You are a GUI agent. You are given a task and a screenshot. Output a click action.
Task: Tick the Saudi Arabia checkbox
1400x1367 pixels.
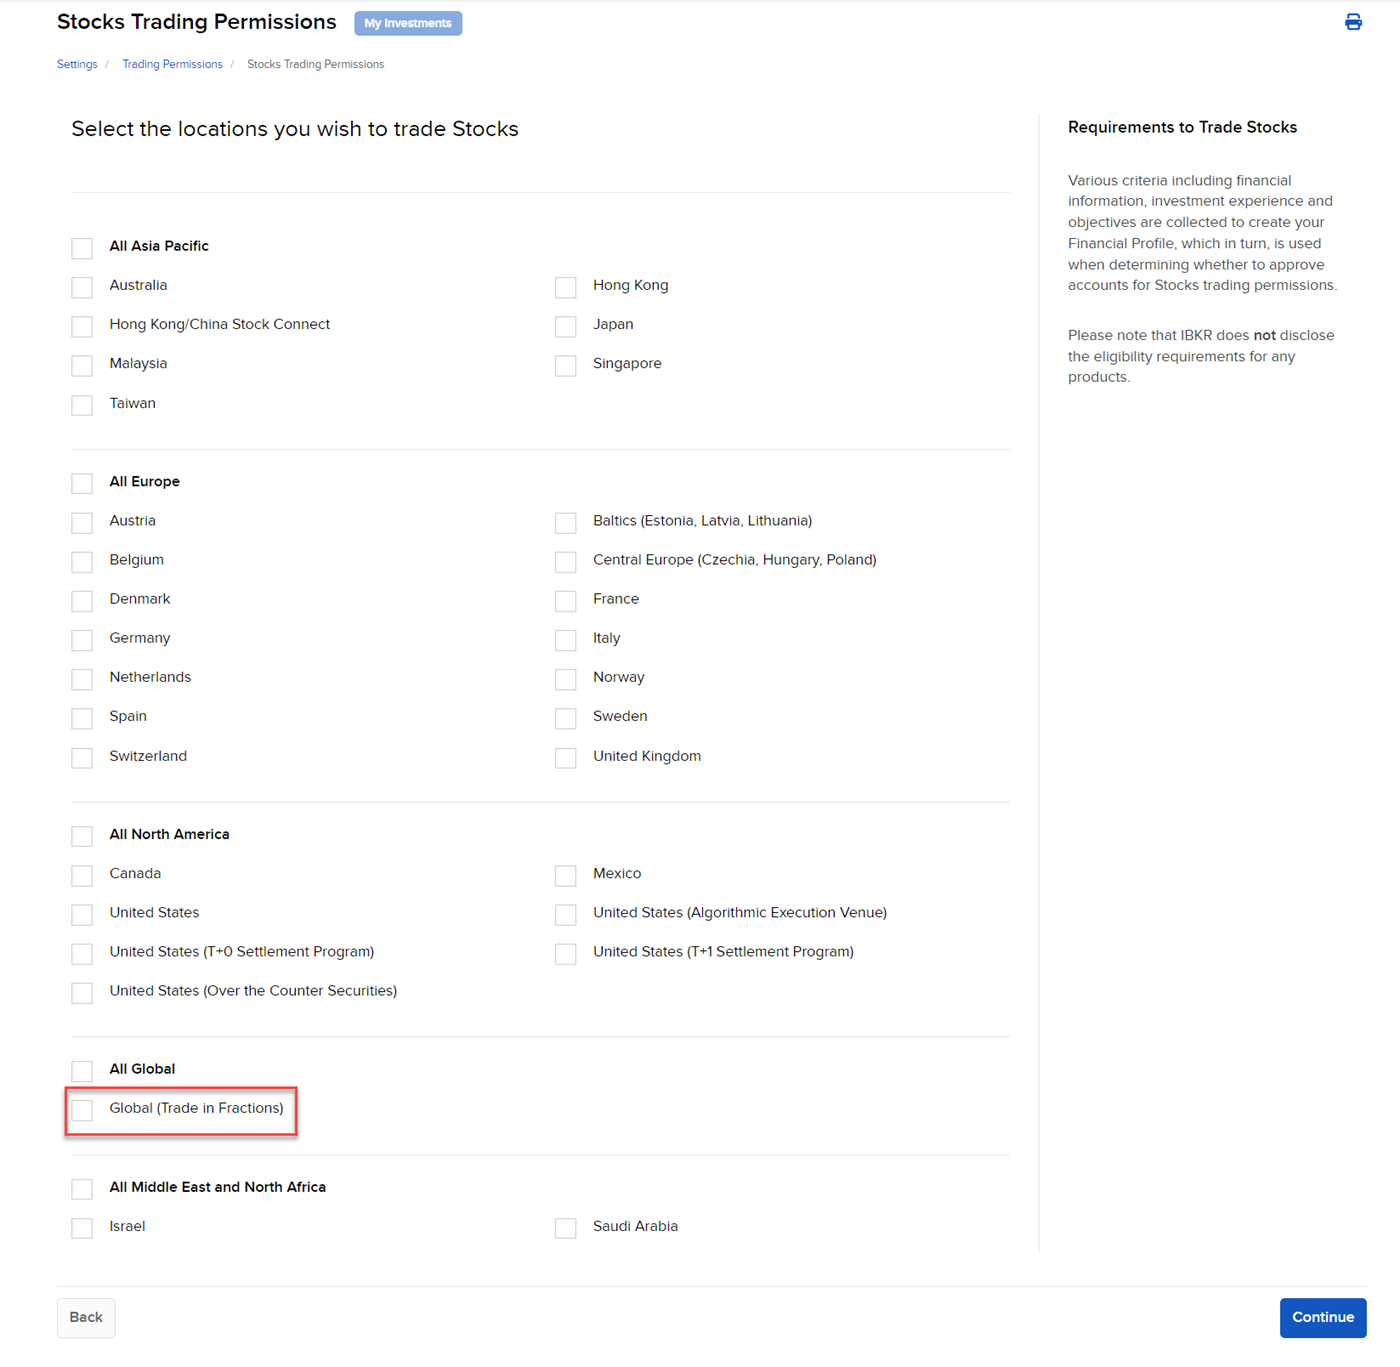click(x=566, y=1228)
